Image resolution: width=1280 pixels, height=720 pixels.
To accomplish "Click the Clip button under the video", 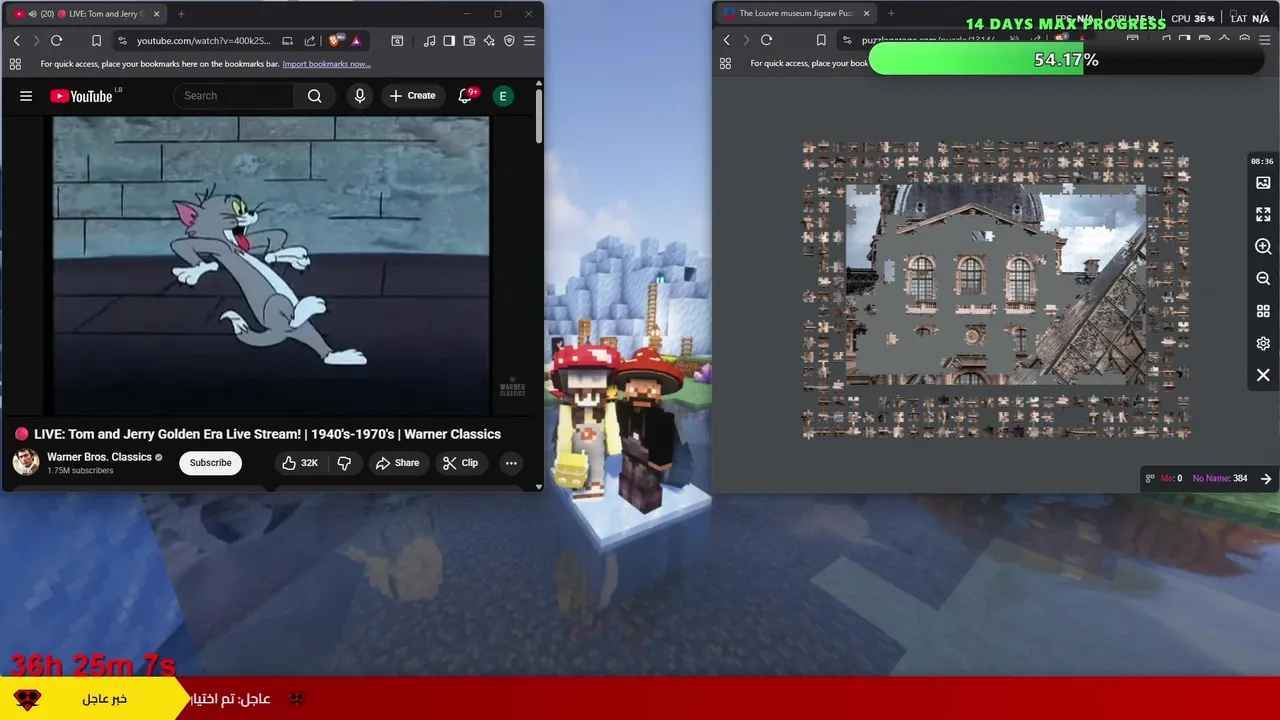I will tap(460, 463).
